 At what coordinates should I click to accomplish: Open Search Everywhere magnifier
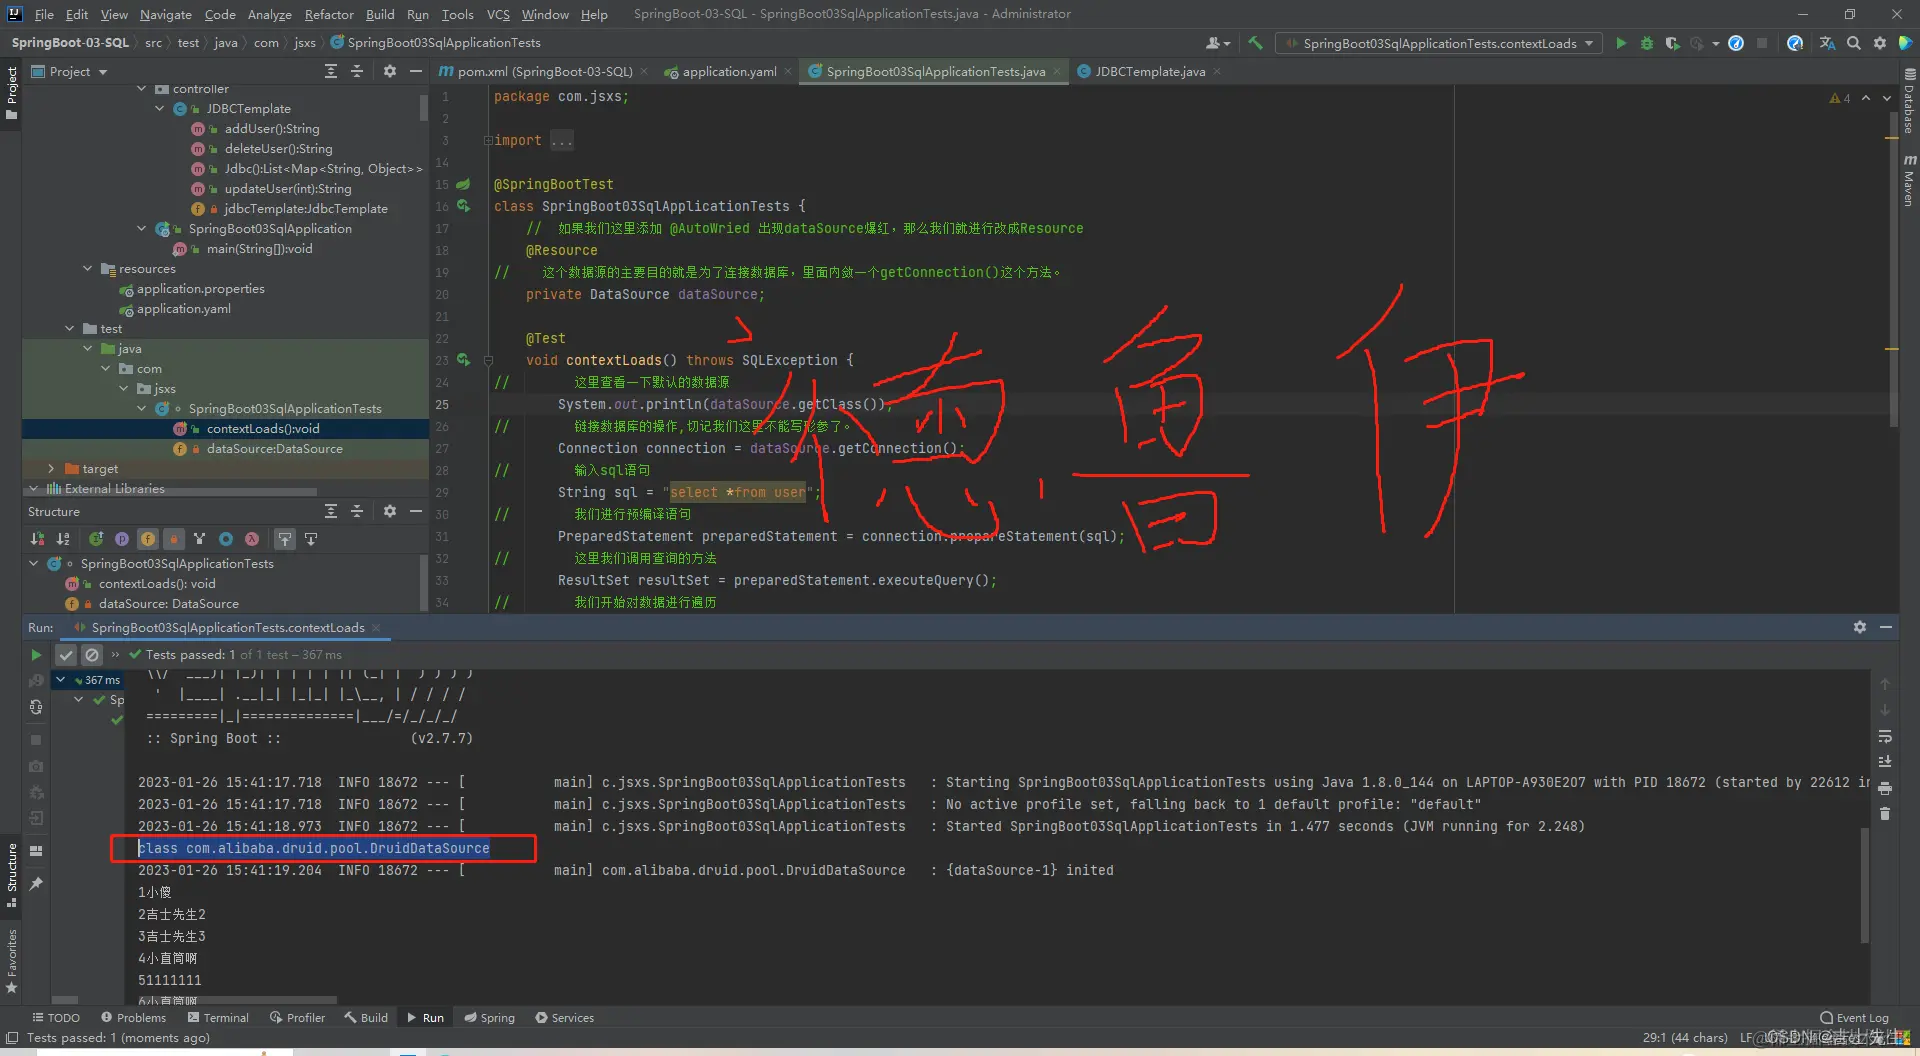tap(1854, 43)
